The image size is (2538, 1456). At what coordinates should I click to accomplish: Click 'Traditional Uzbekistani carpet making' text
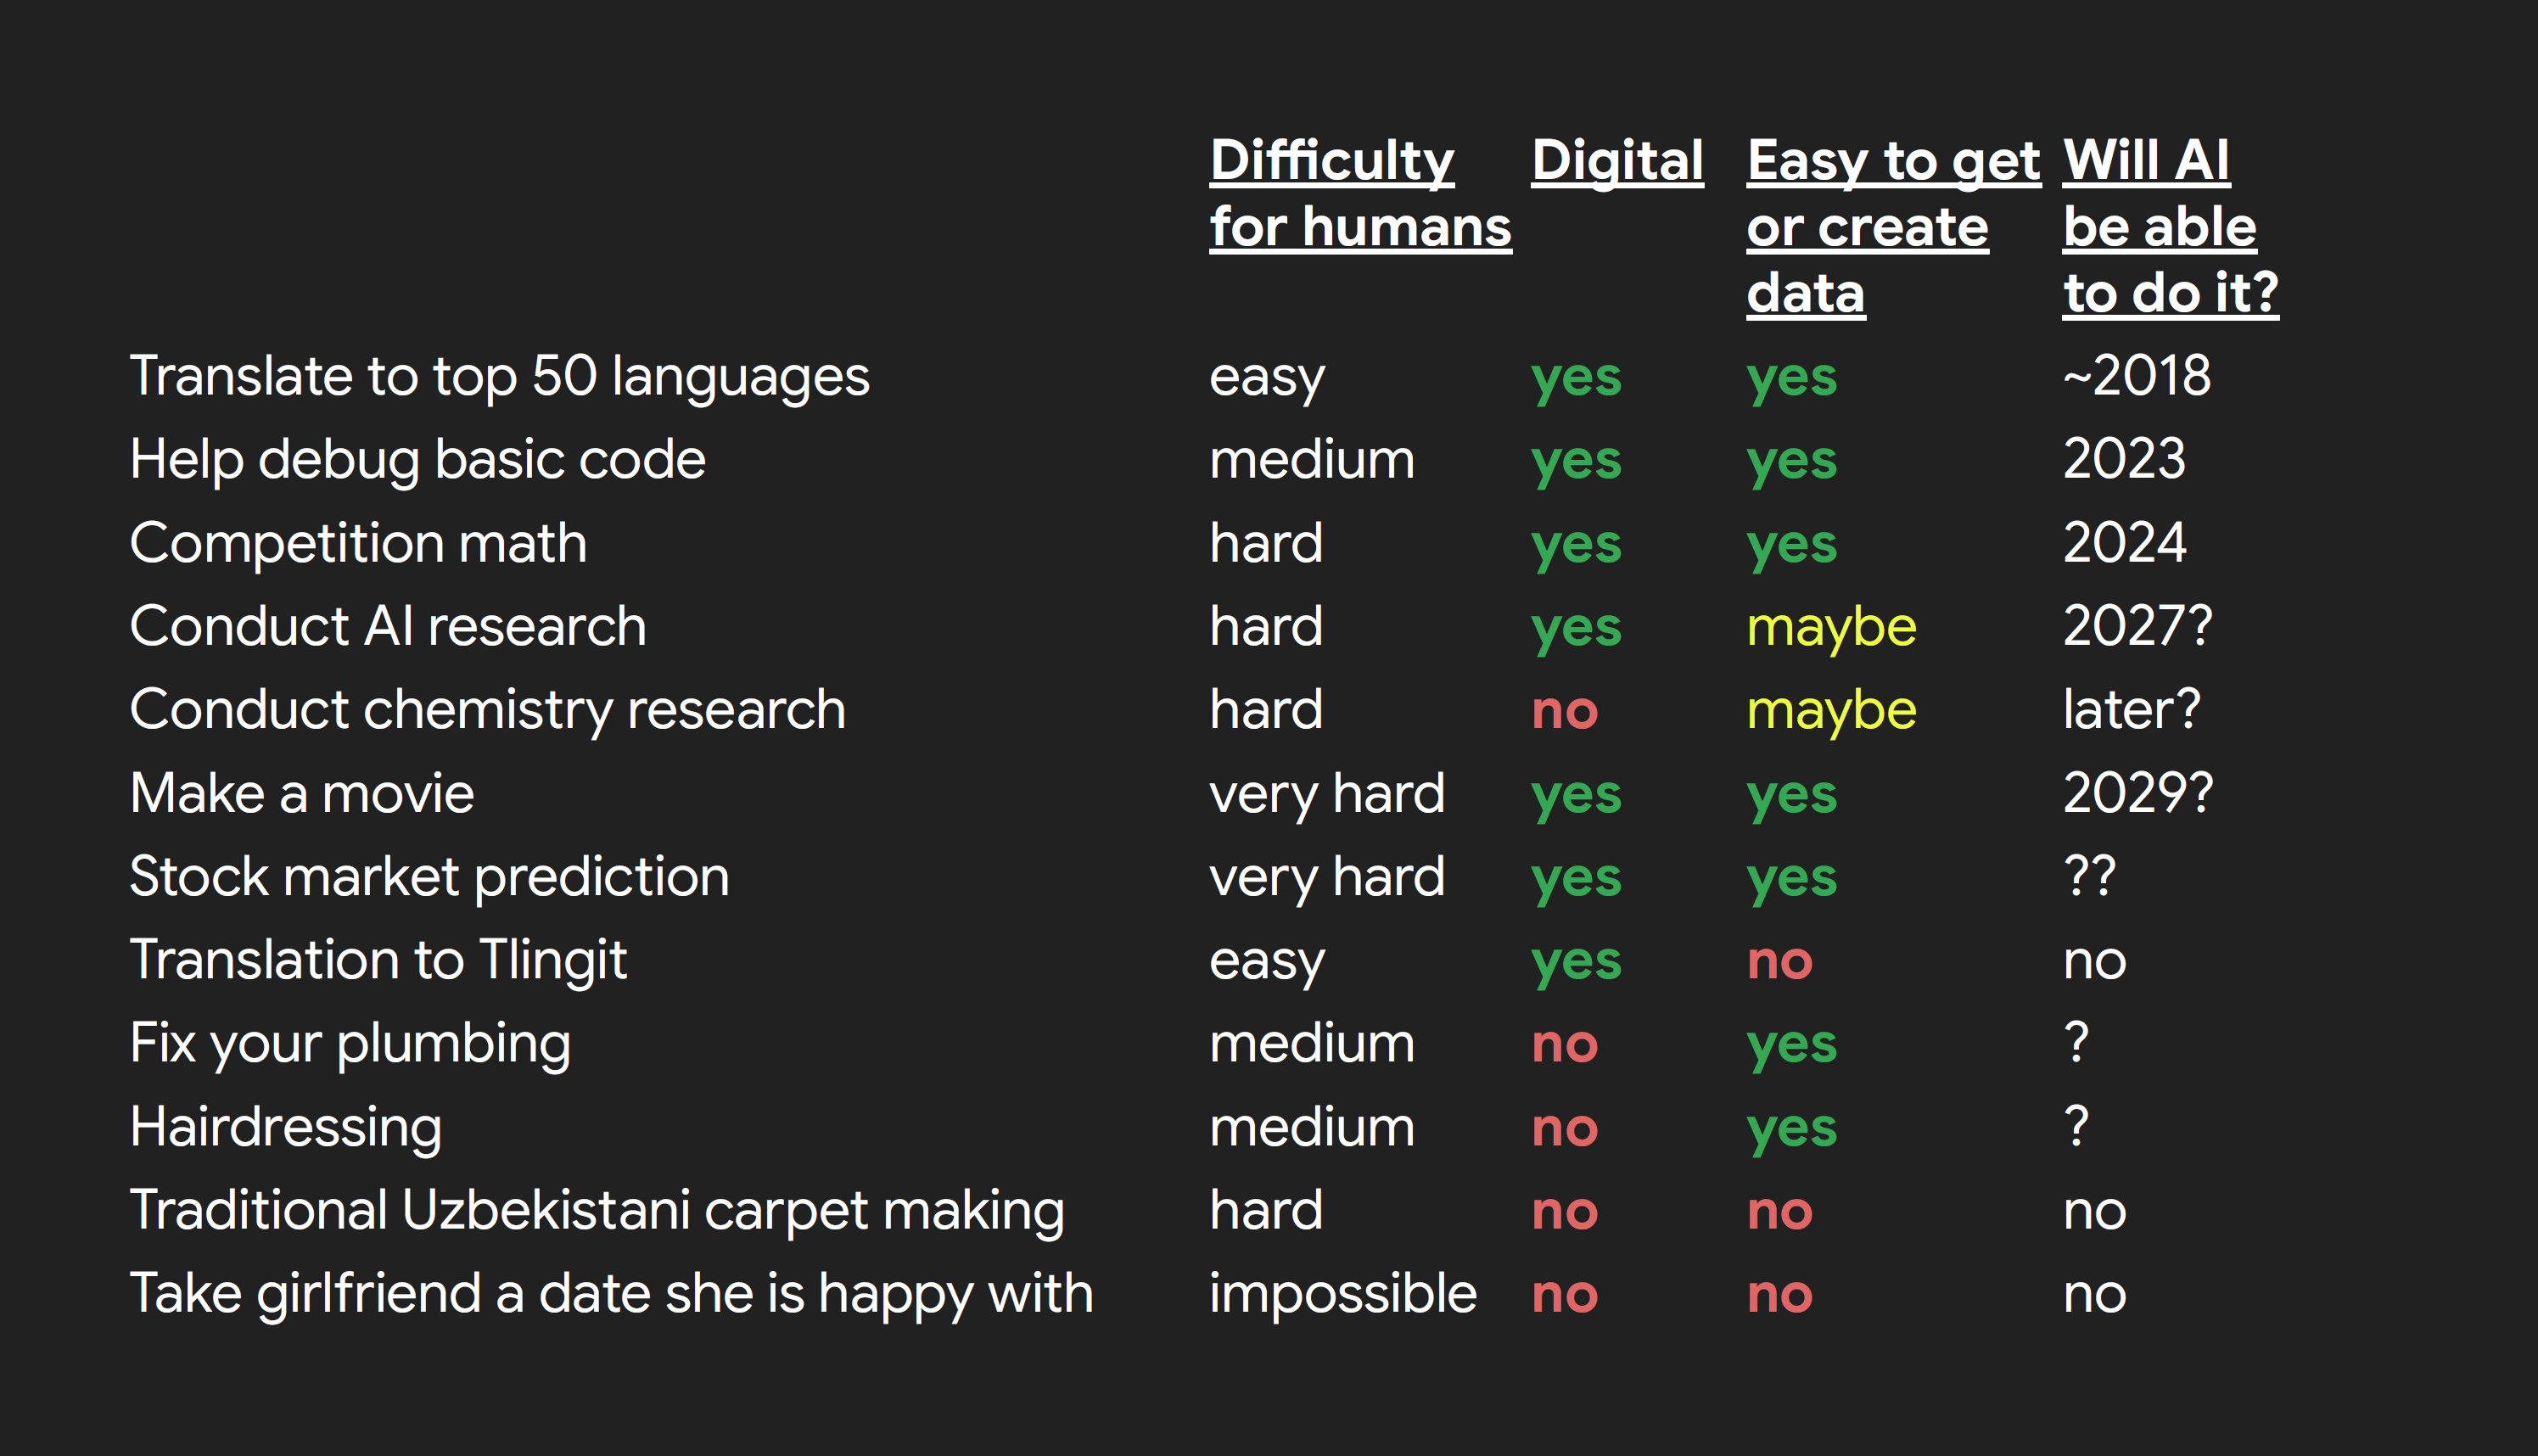(x=596, y=1210)
